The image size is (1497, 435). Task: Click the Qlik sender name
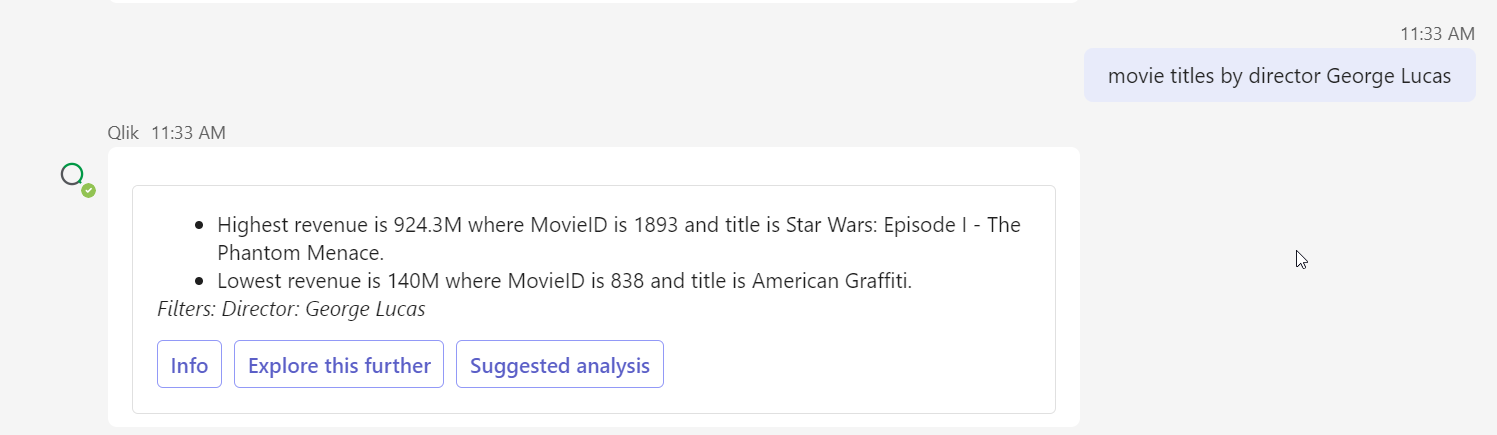point(123,132)
